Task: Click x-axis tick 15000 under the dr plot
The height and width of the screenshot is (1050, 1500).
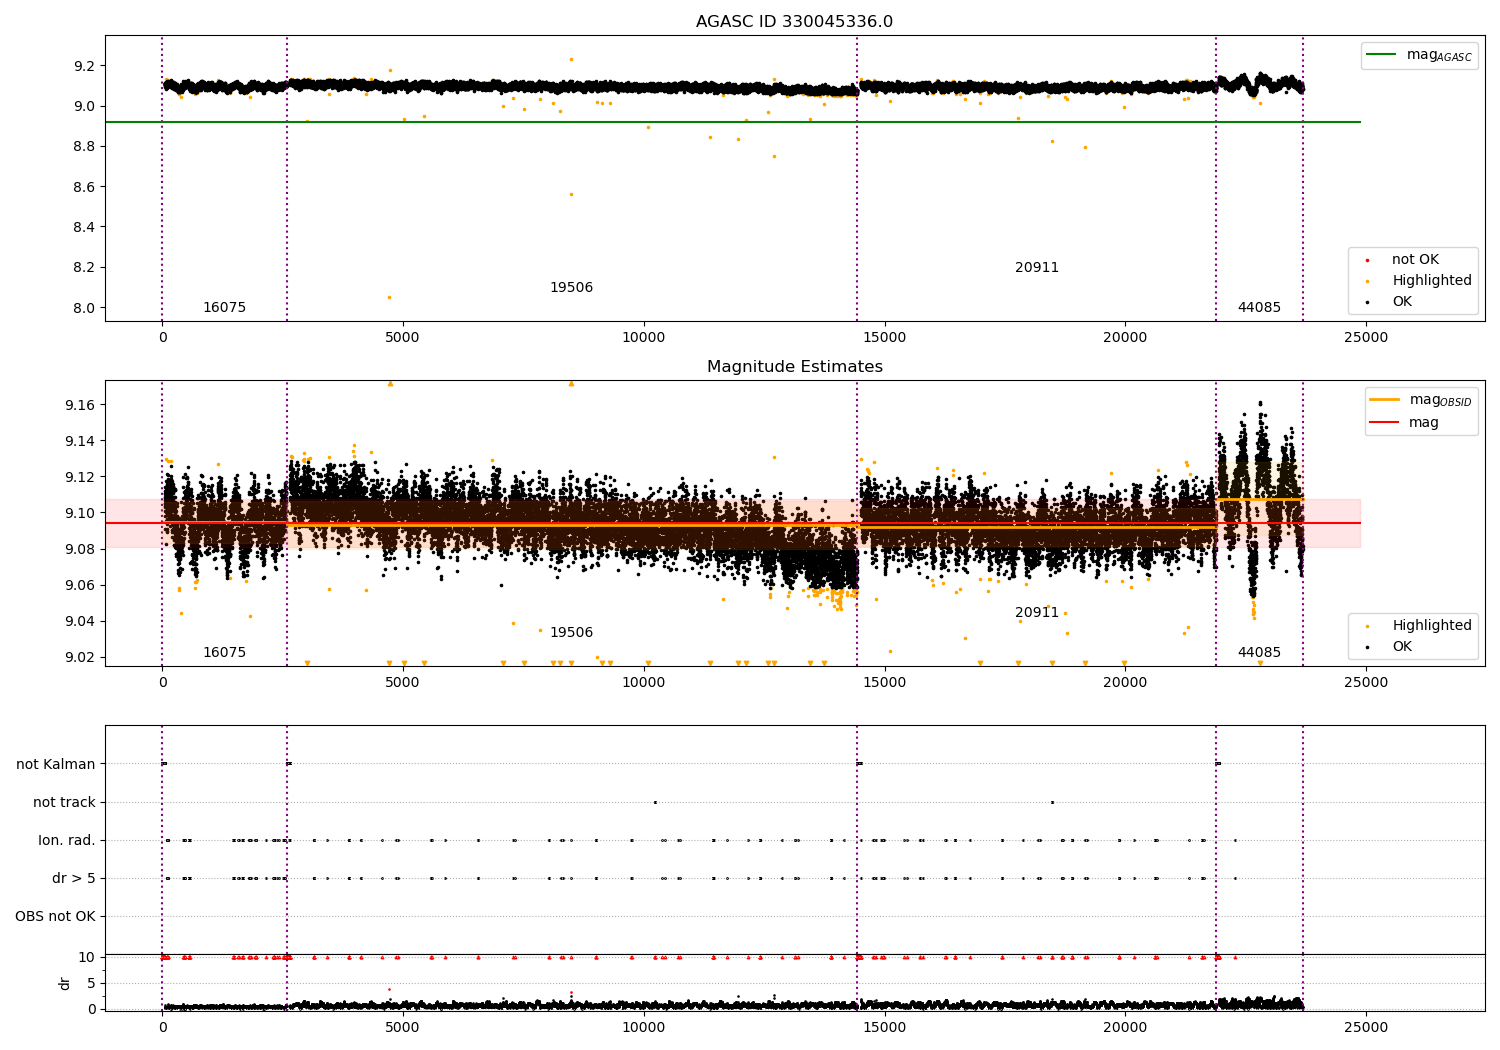Action: (884, 1028)
